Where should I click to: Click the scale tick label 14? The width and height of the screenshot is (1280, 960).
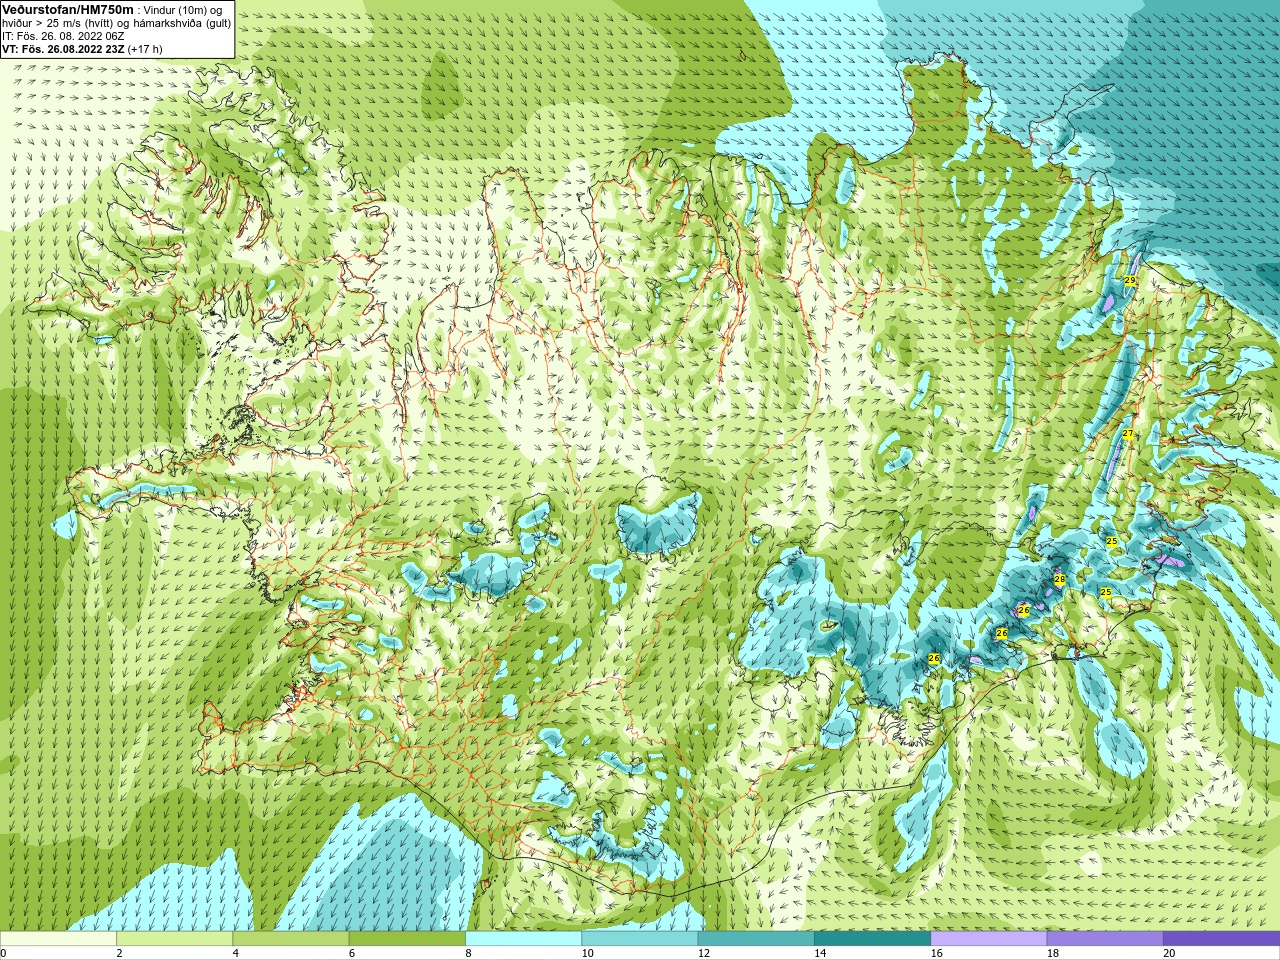tap(820, 953)
